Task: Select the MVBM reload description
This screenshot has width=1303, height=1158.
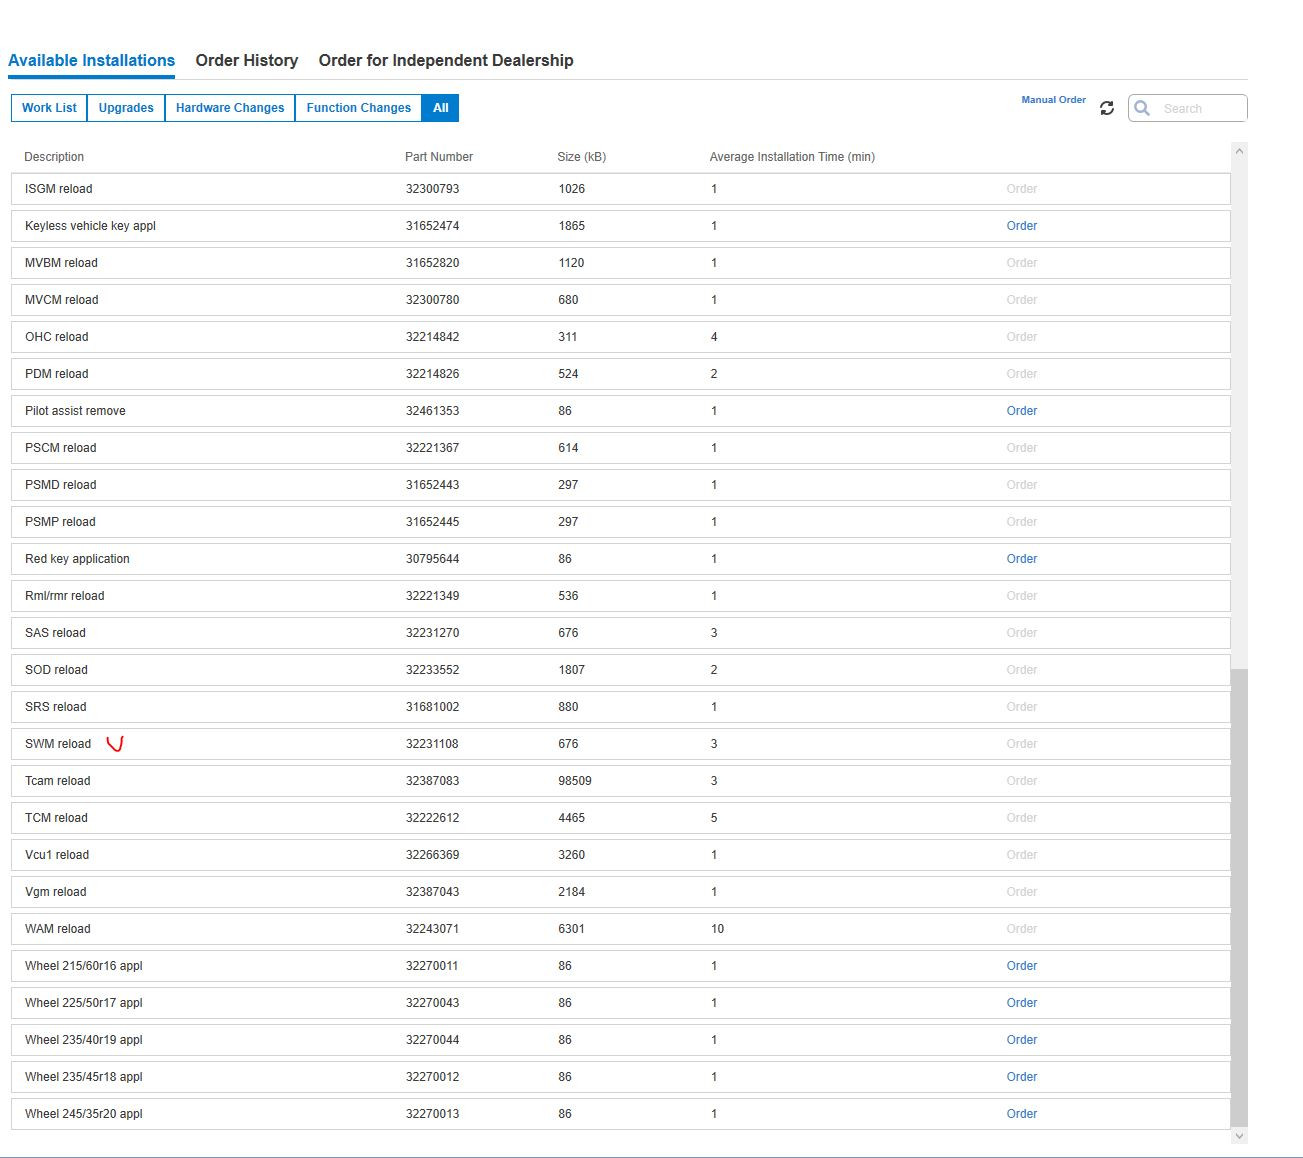Action: click(61, 263)
